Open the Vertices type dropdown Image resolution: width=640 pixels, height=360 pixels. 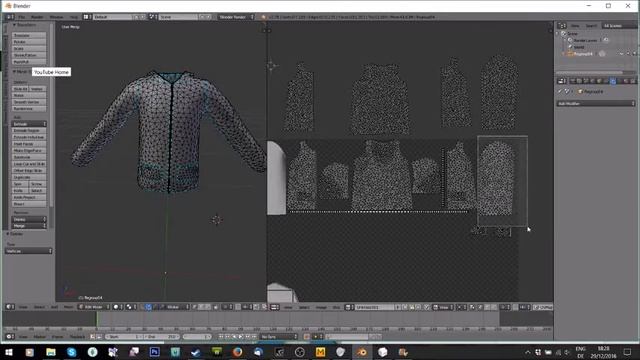[29, 251]
